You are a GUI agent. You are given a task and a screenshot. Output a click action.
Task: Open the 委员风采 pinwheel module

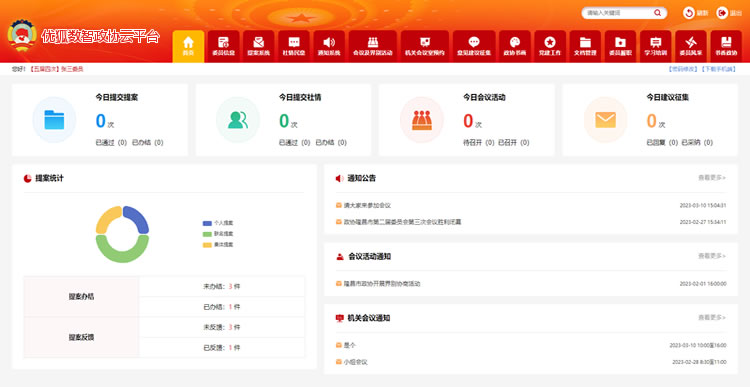[691, 46]
